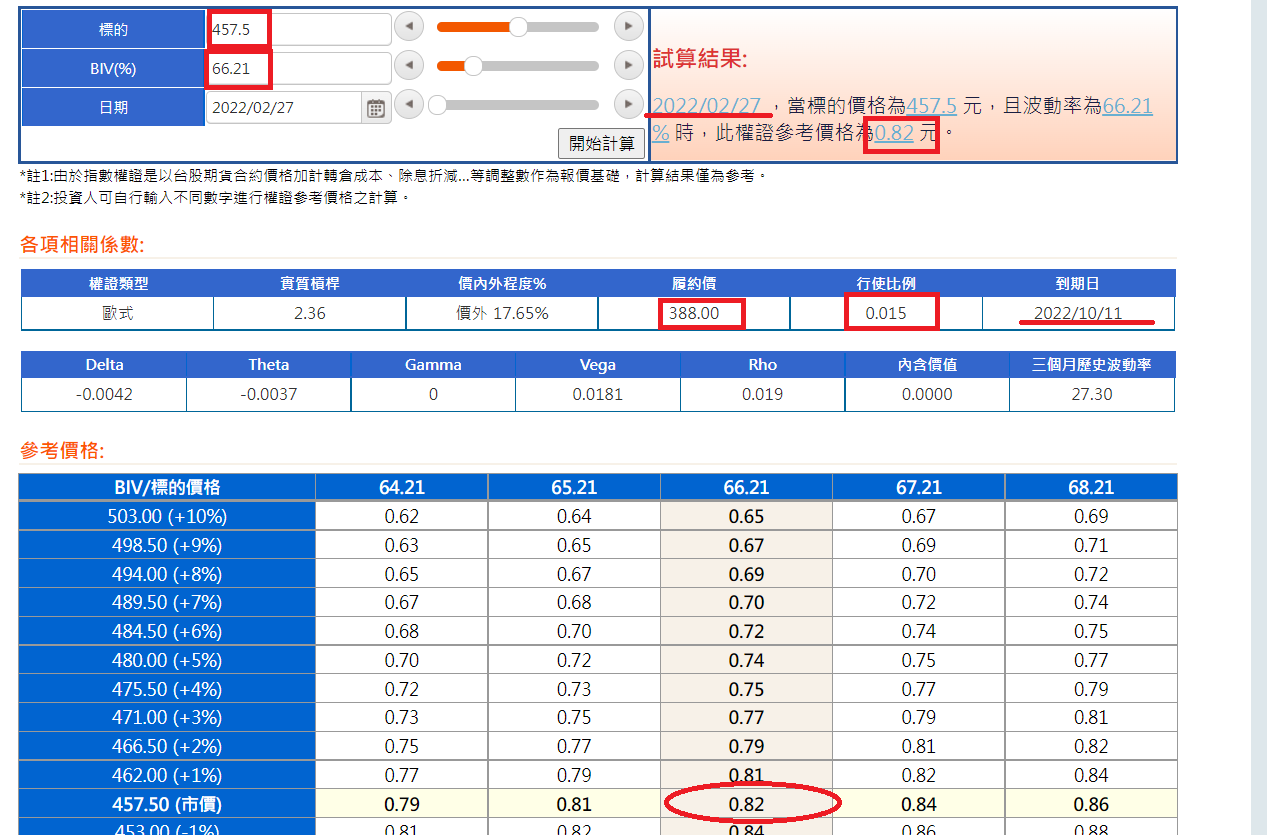Increase BIV(%) with right arrow
Viewport: 1267px width, 835px height.
(x=627, y=66)
